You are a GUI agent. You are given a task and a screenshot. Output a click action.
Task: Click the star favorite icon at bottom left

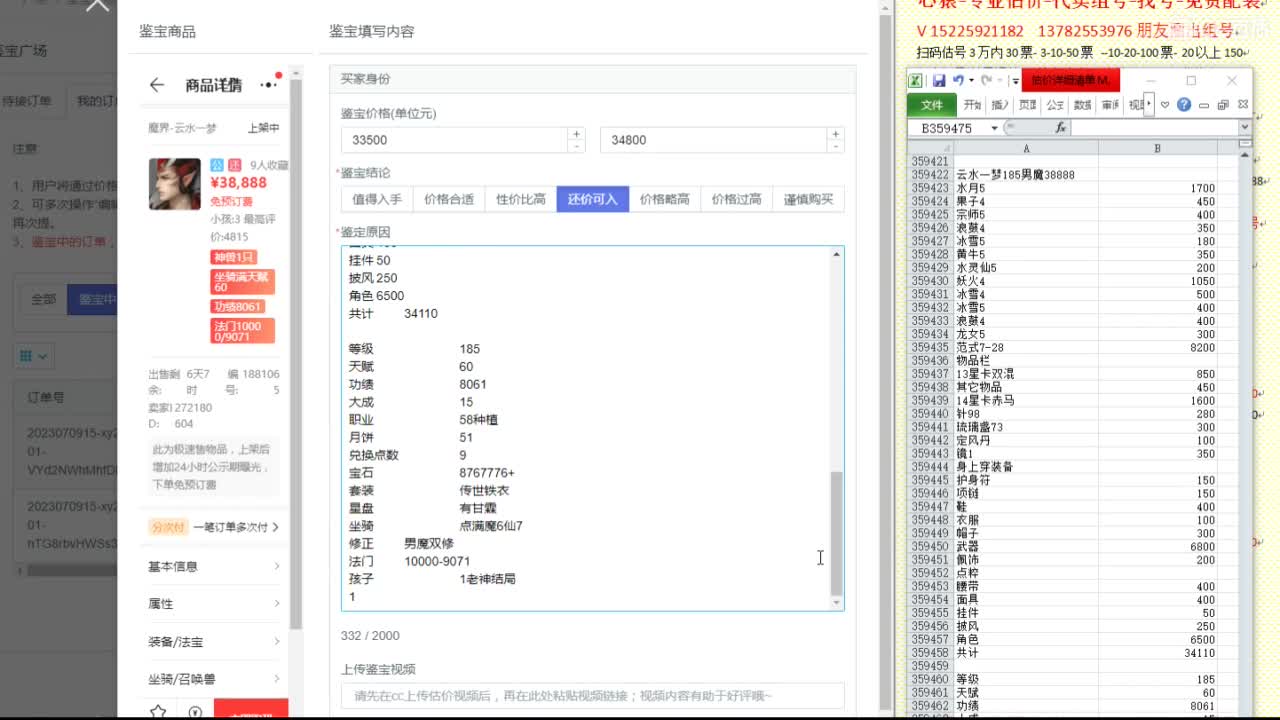[157, 712]
